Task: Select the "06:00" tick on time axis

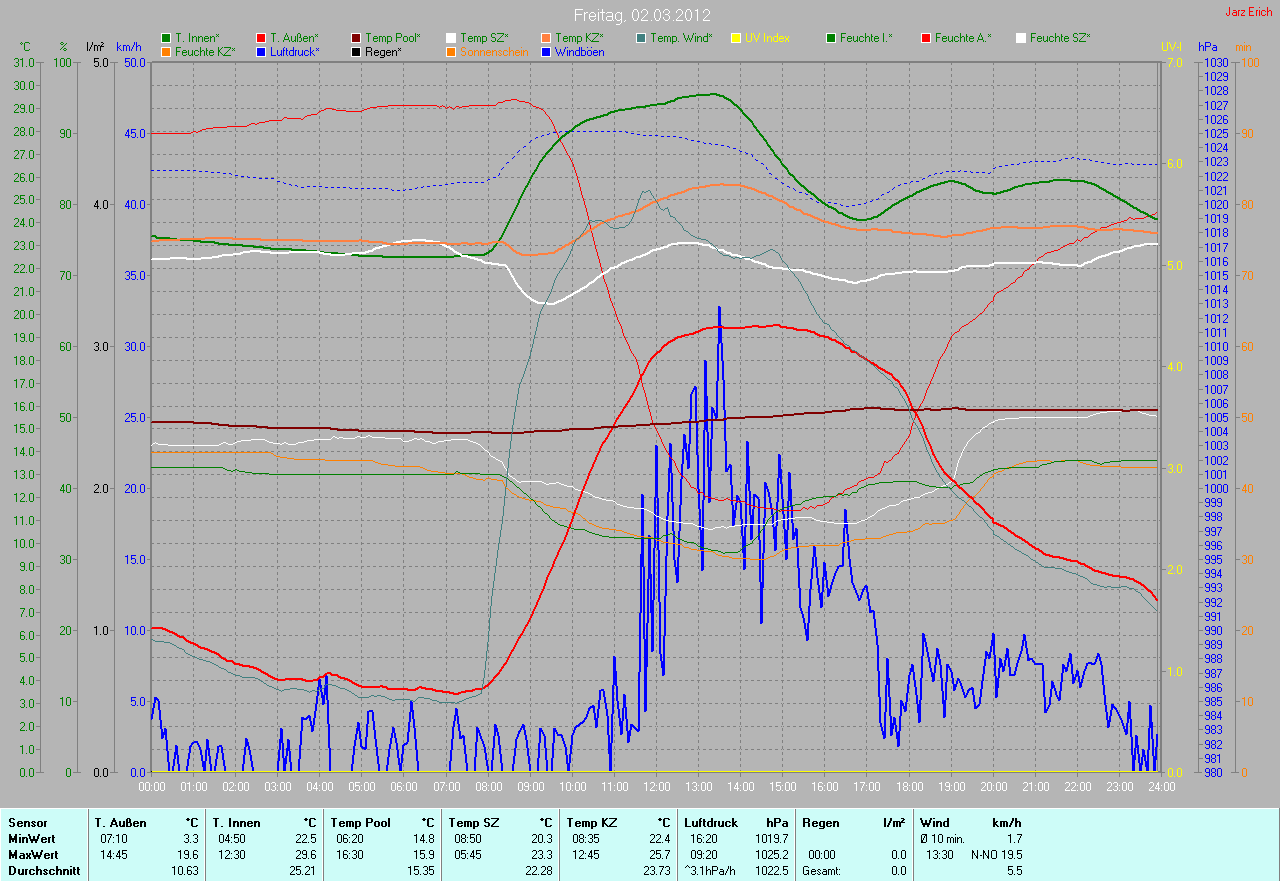Action: click(x=404, y=787)
